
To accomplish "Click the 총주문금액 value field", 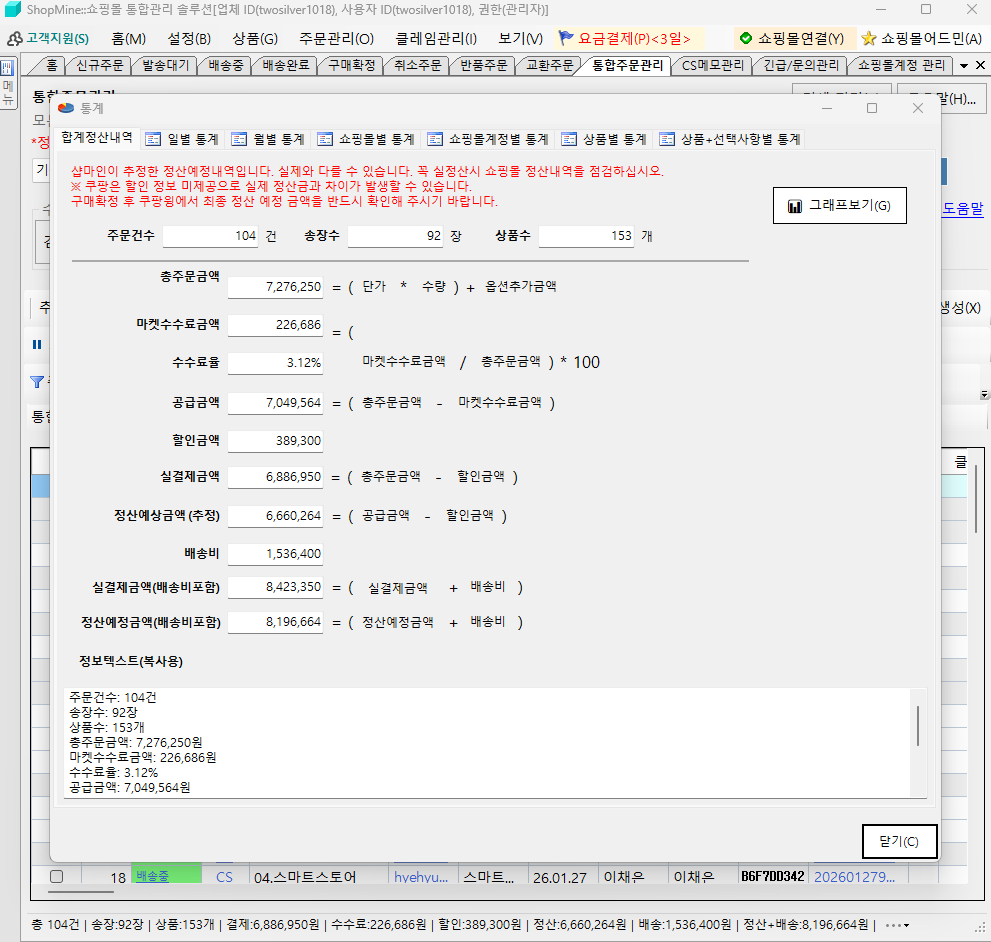I will point(275,287).
